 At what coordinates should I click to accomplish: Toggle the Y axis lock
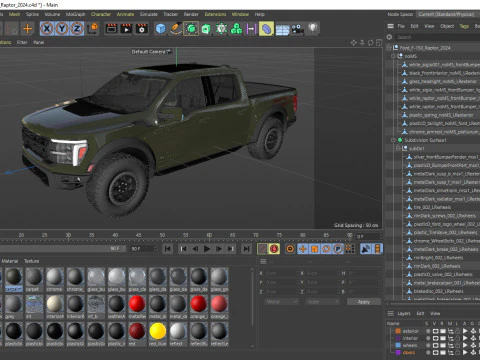point(62,29)
